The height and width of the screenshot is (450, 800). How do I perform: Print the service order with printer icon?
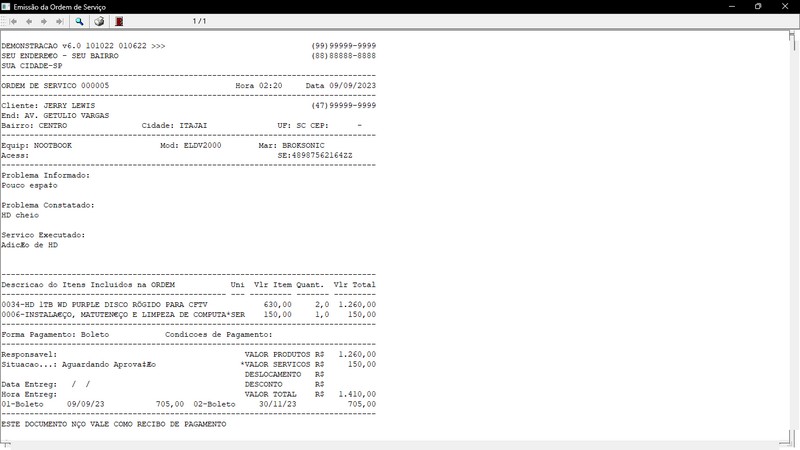[x=99, y=21]
